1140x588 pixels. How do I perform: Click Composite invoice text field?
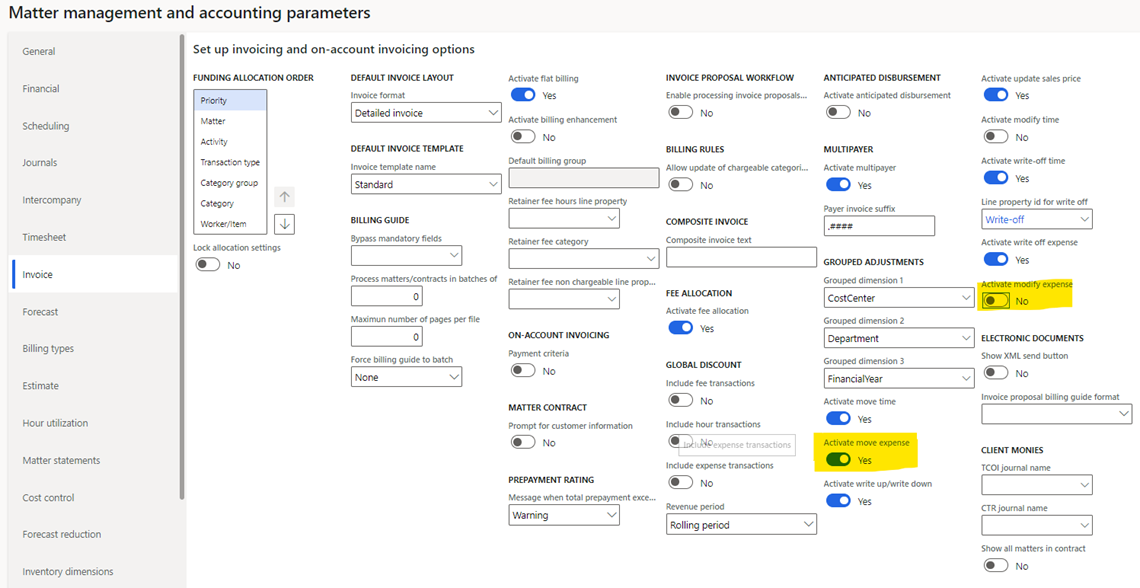742,257
